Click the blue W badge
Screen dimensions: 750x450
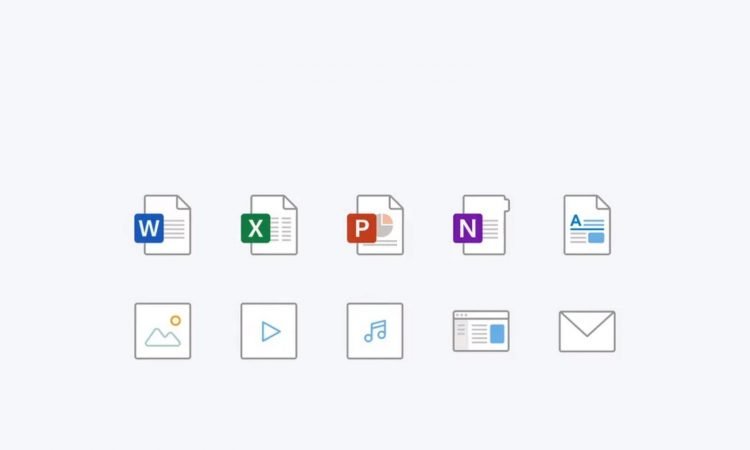(x=149, y=229)
